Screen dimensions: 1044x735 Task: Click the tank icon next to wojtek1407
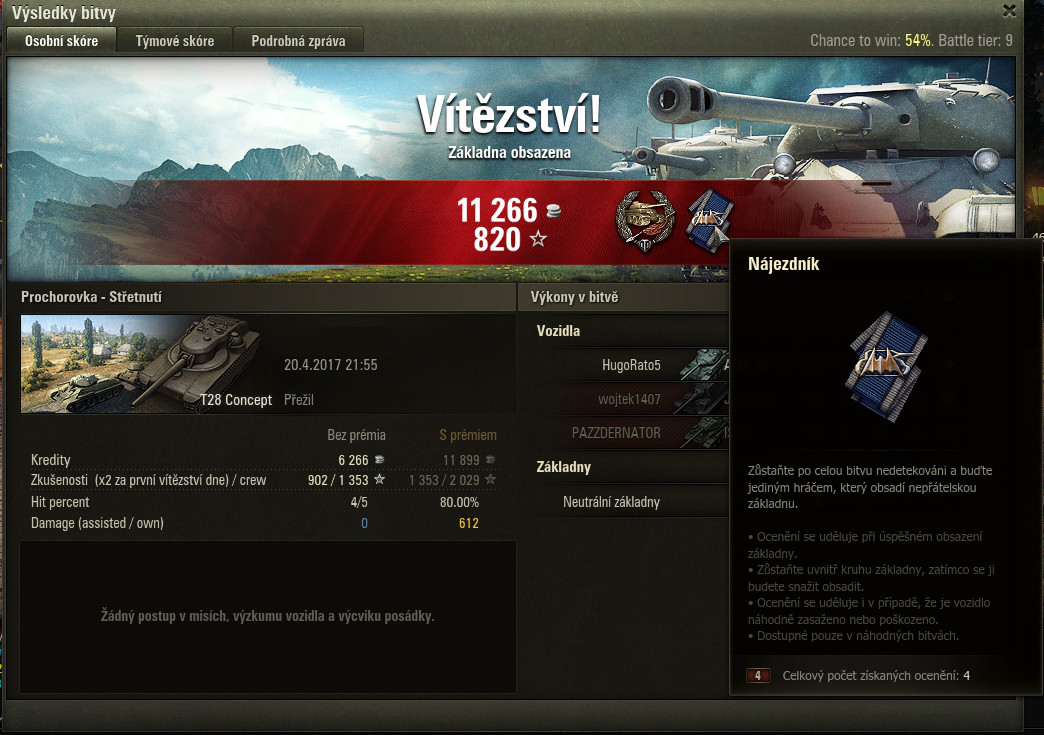tap(706, 398)
